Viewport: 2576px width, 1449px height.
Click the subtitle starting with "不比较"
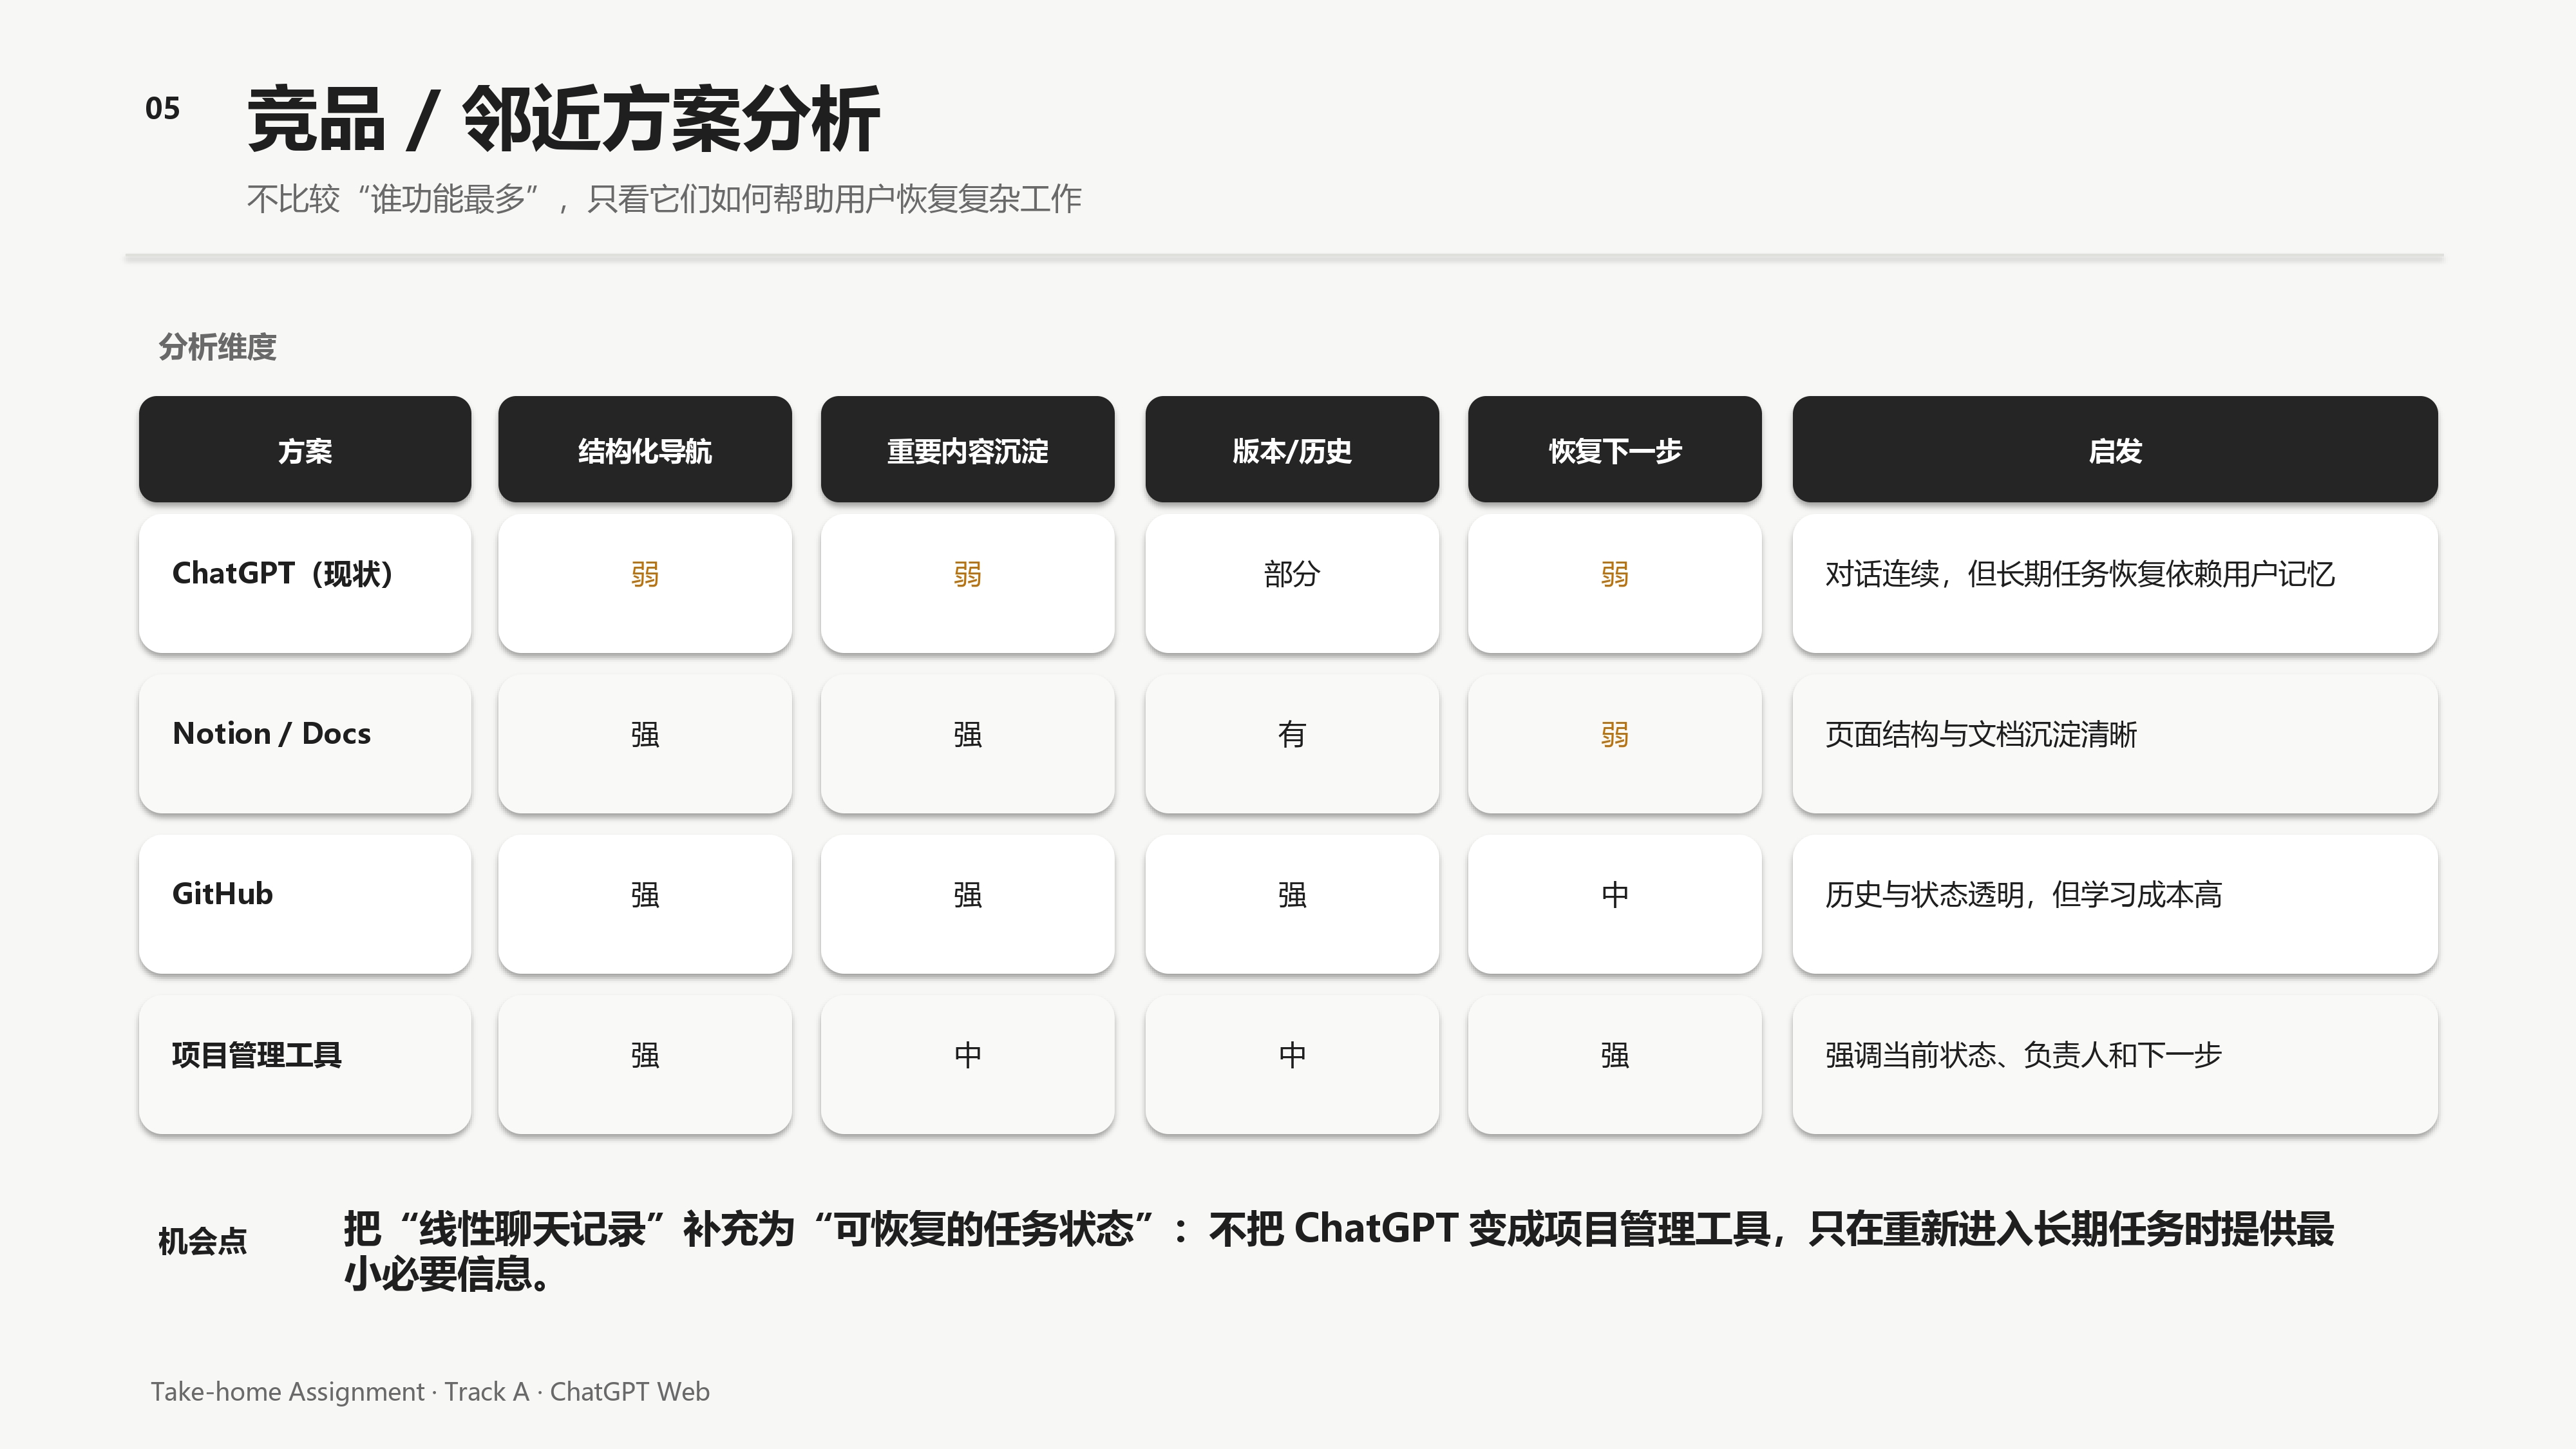coord(664,199)
